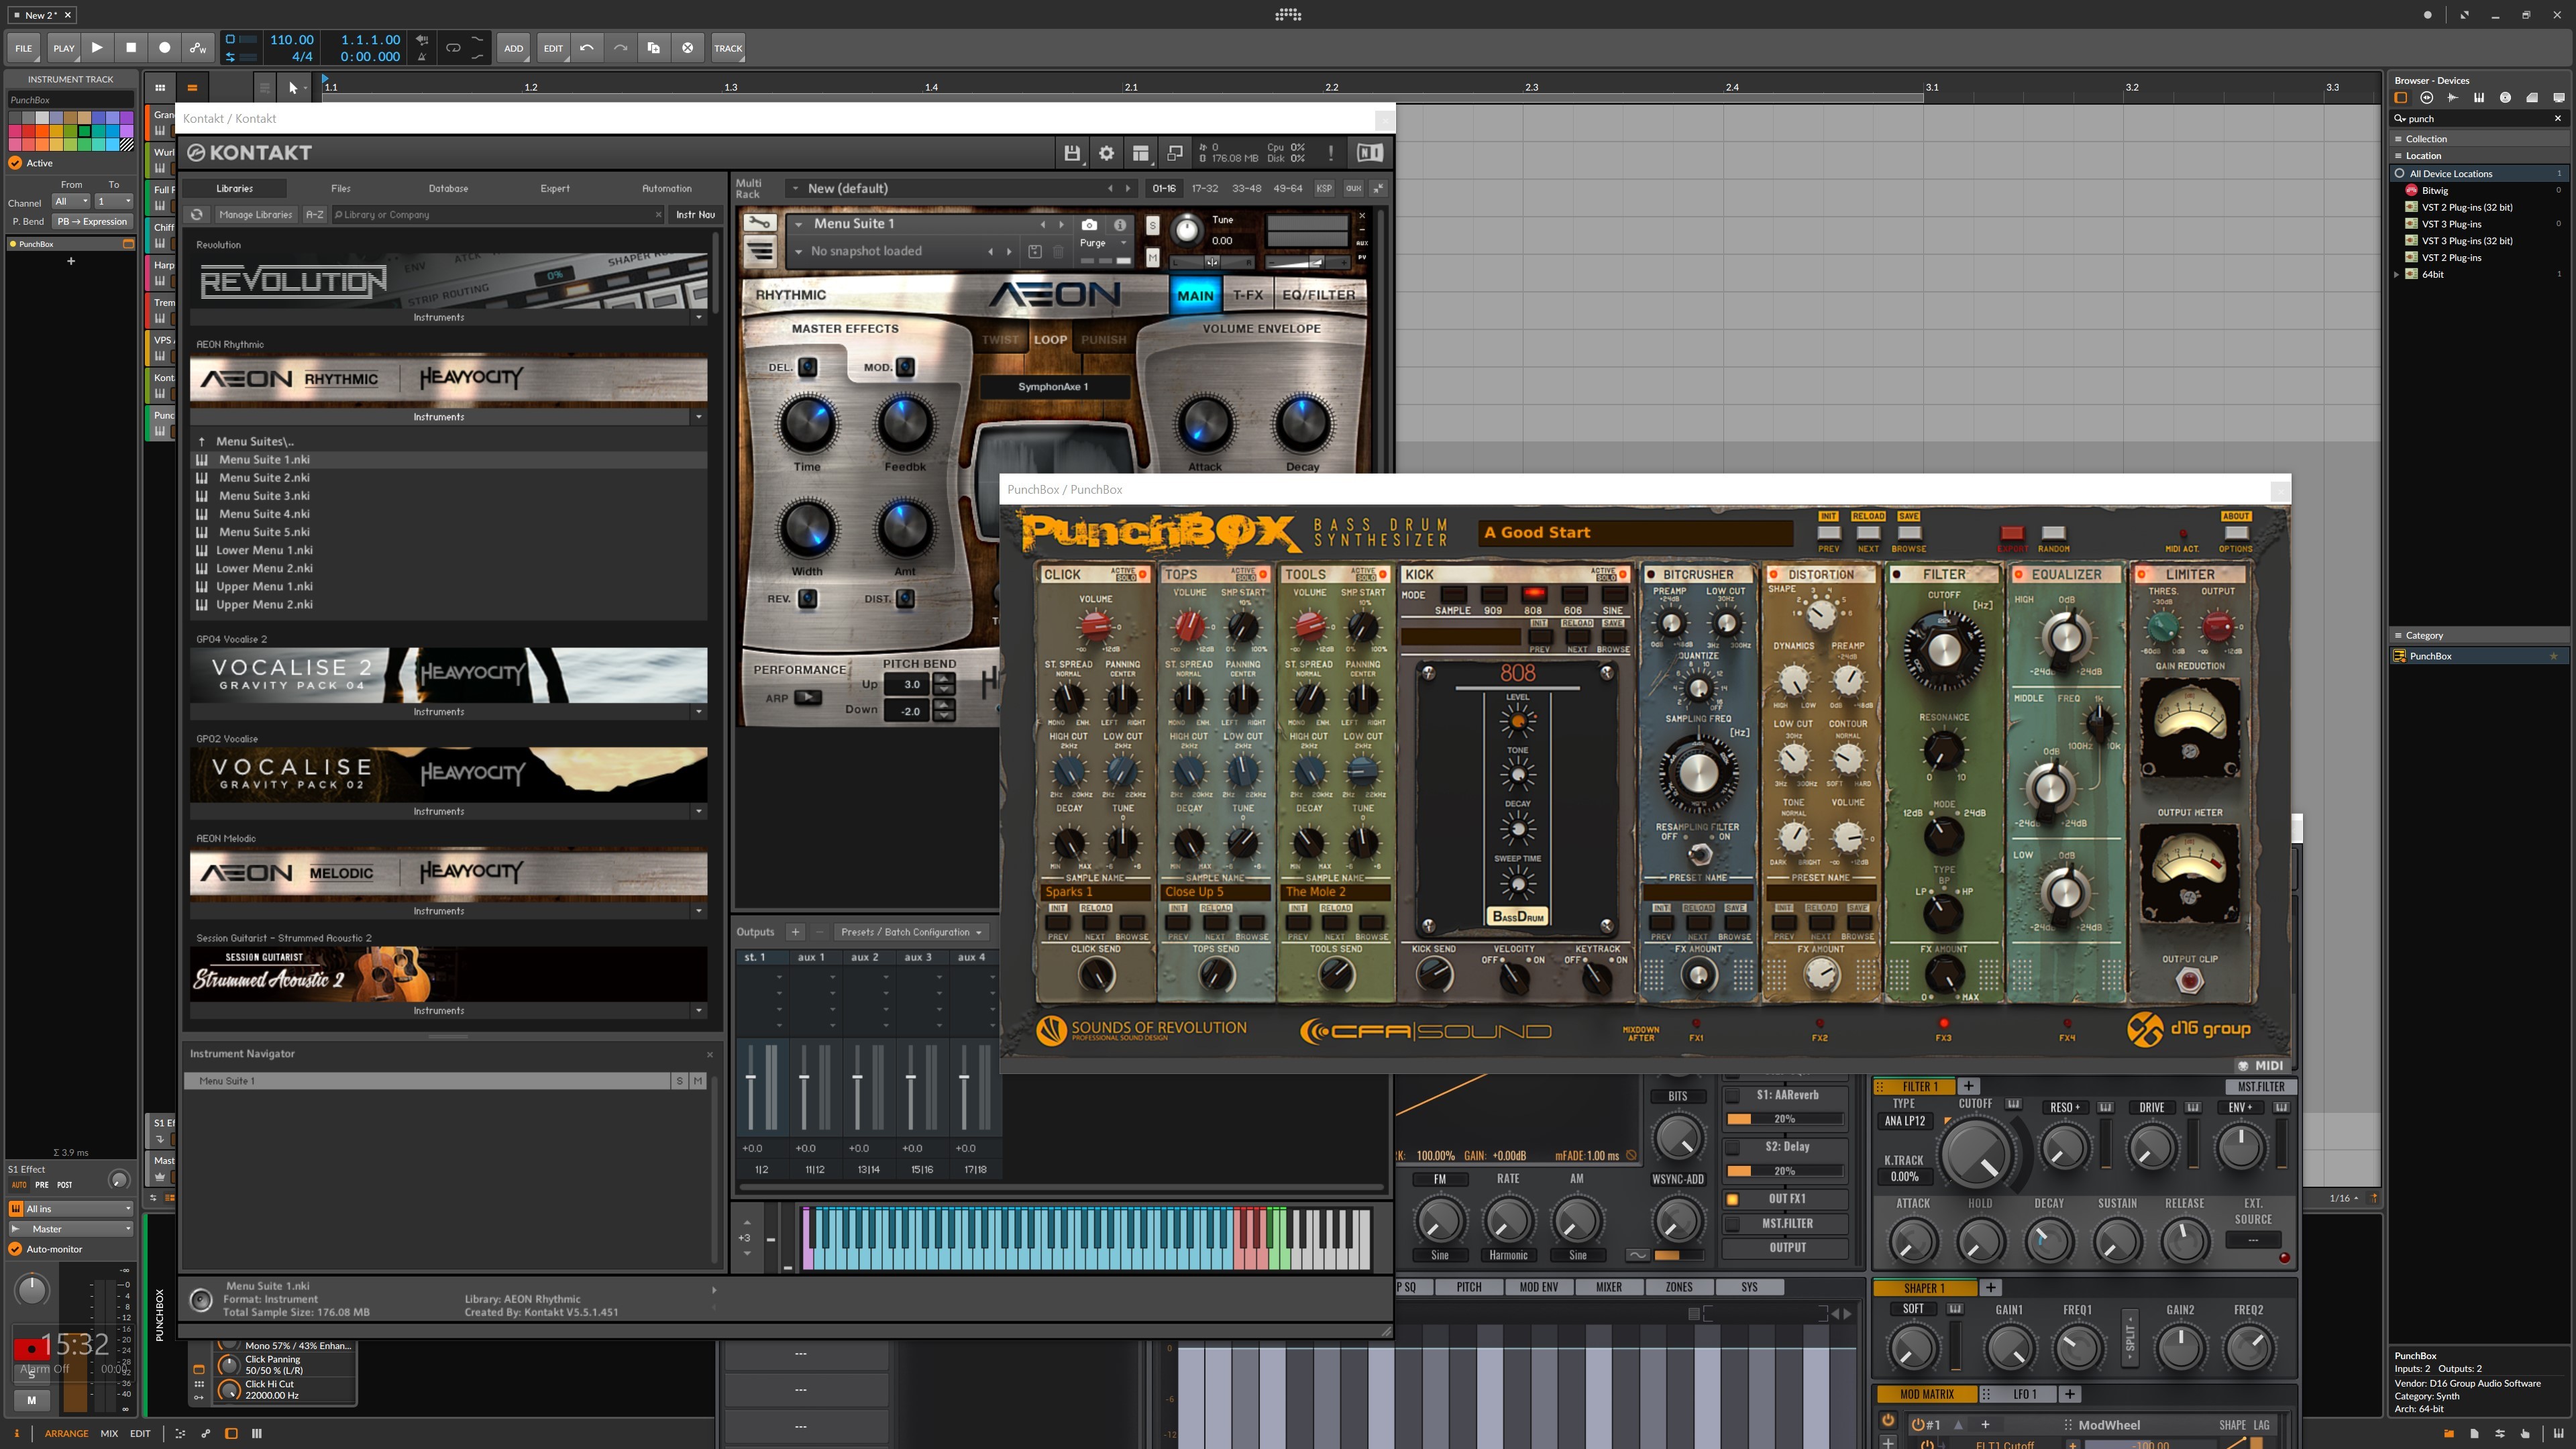
Task: Toggle the Active track checkbox
Action: pyautogui.click(x=15, y=163)
